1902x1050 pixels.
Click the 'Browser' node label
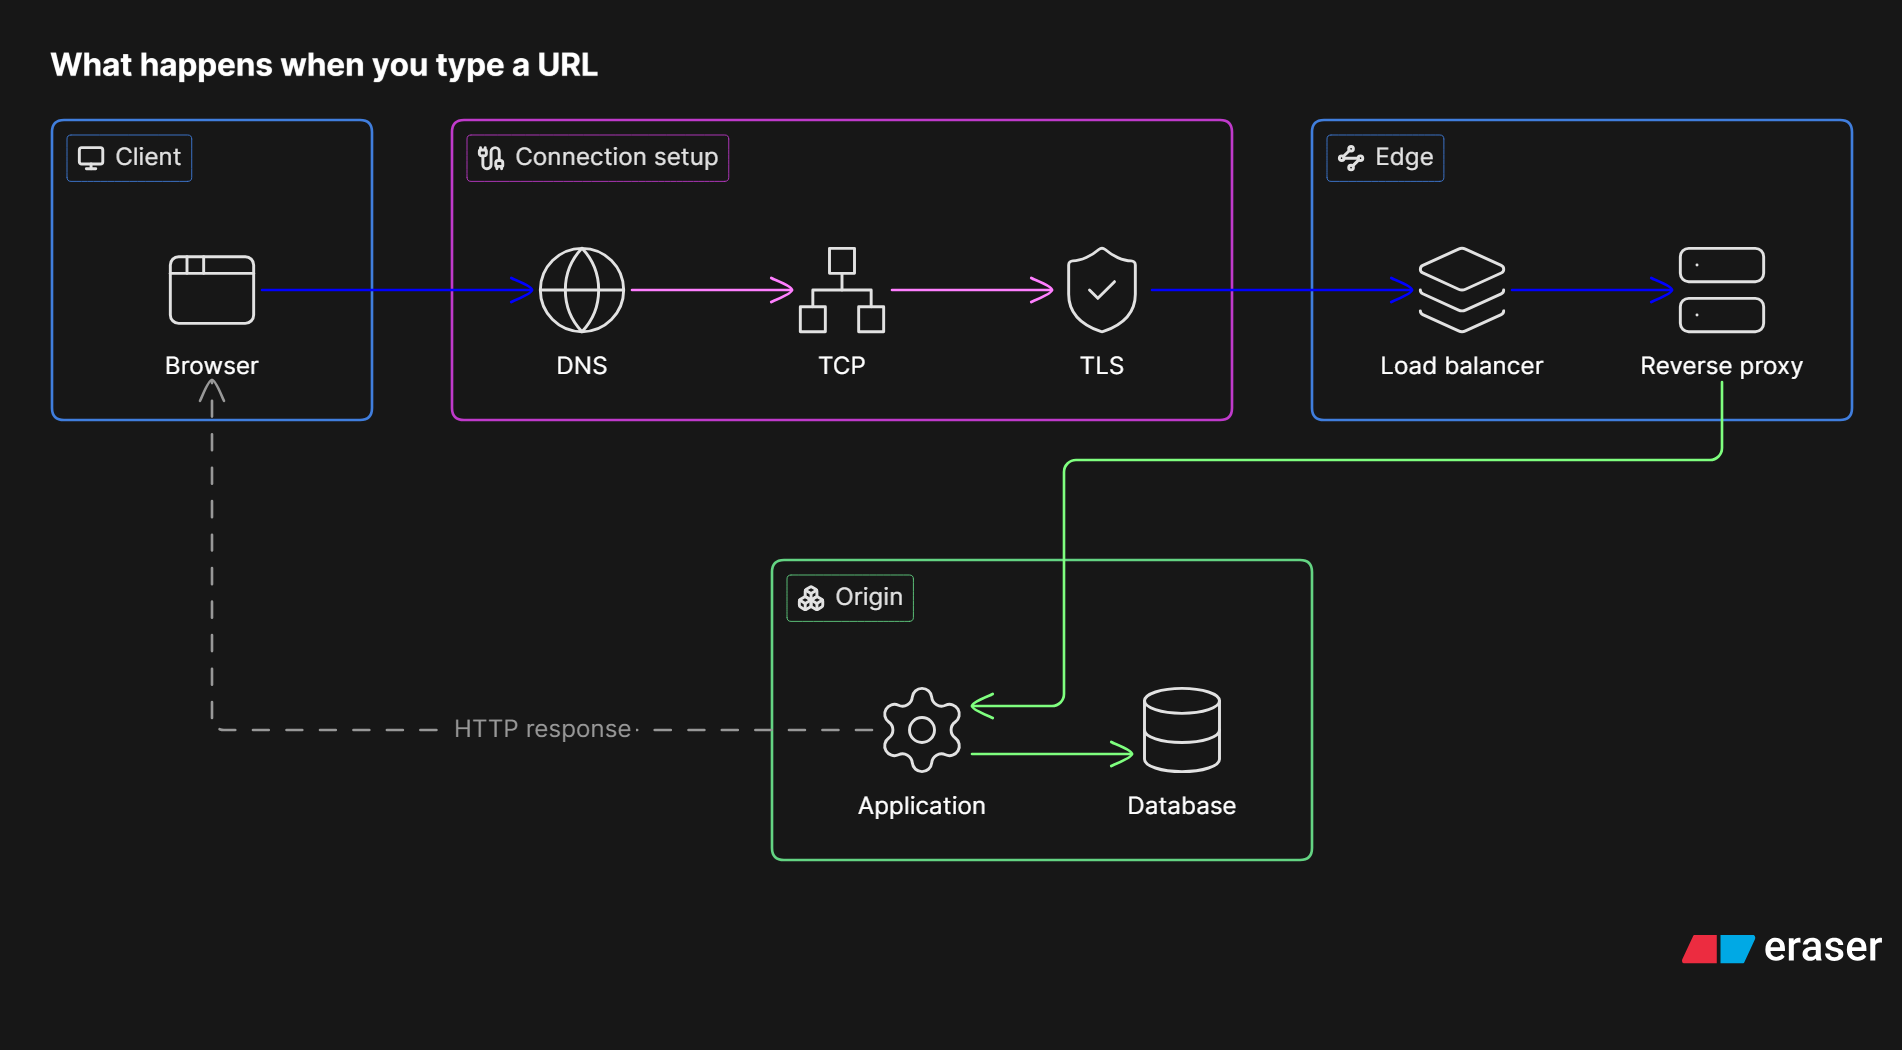tap(212, 366)
